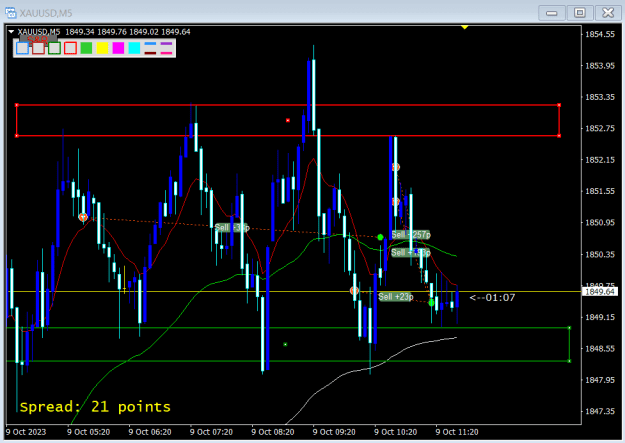Select the sell label below Sell +257p

point(411,252)
